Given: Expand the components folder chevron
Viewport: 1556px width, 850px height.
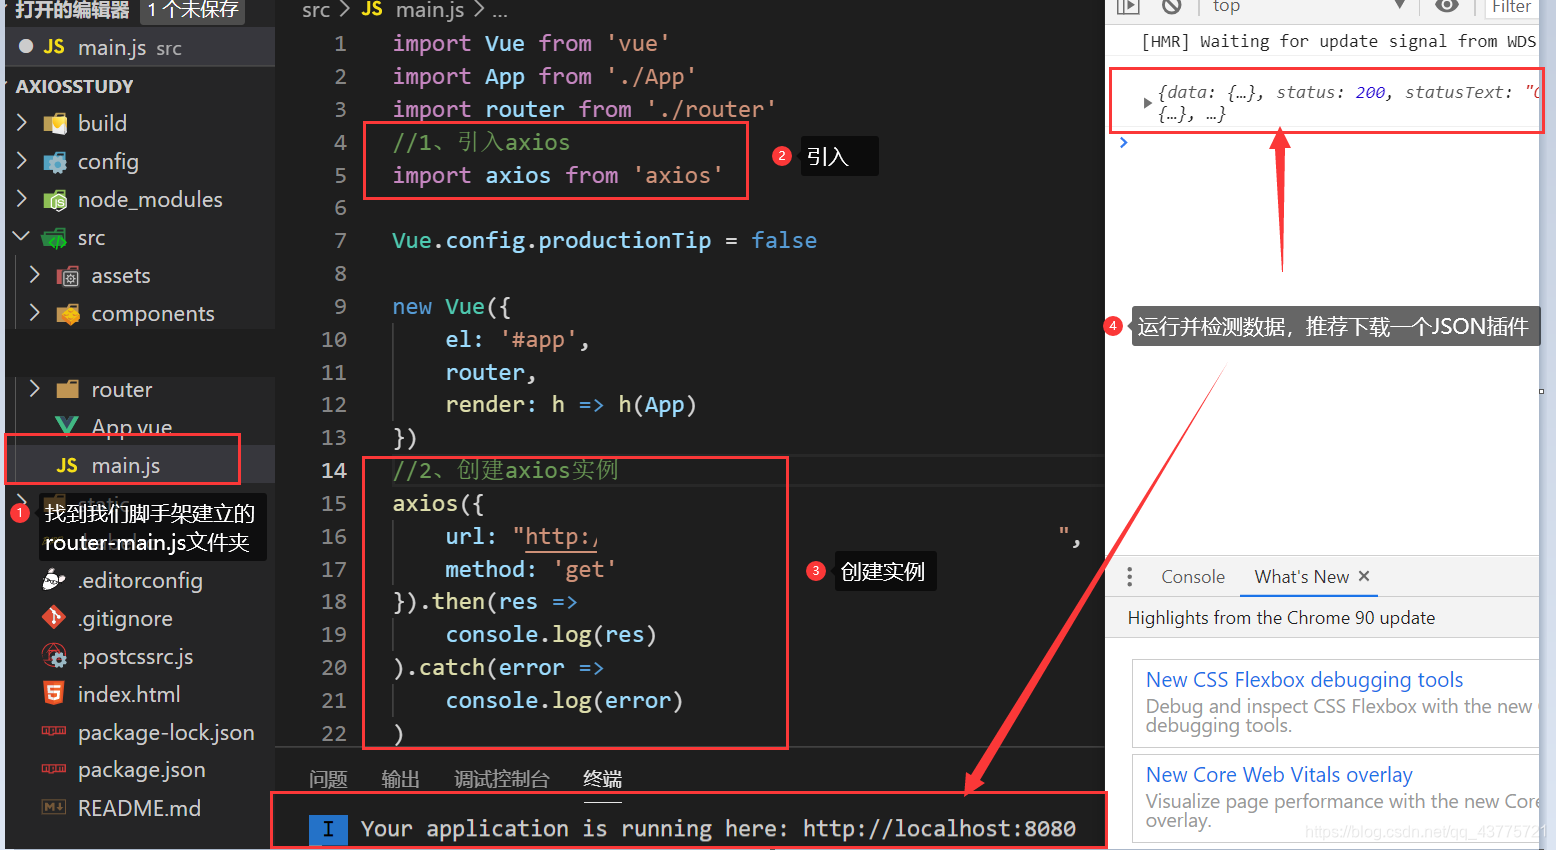Looking at the screenshot, I should pos(35,312).
